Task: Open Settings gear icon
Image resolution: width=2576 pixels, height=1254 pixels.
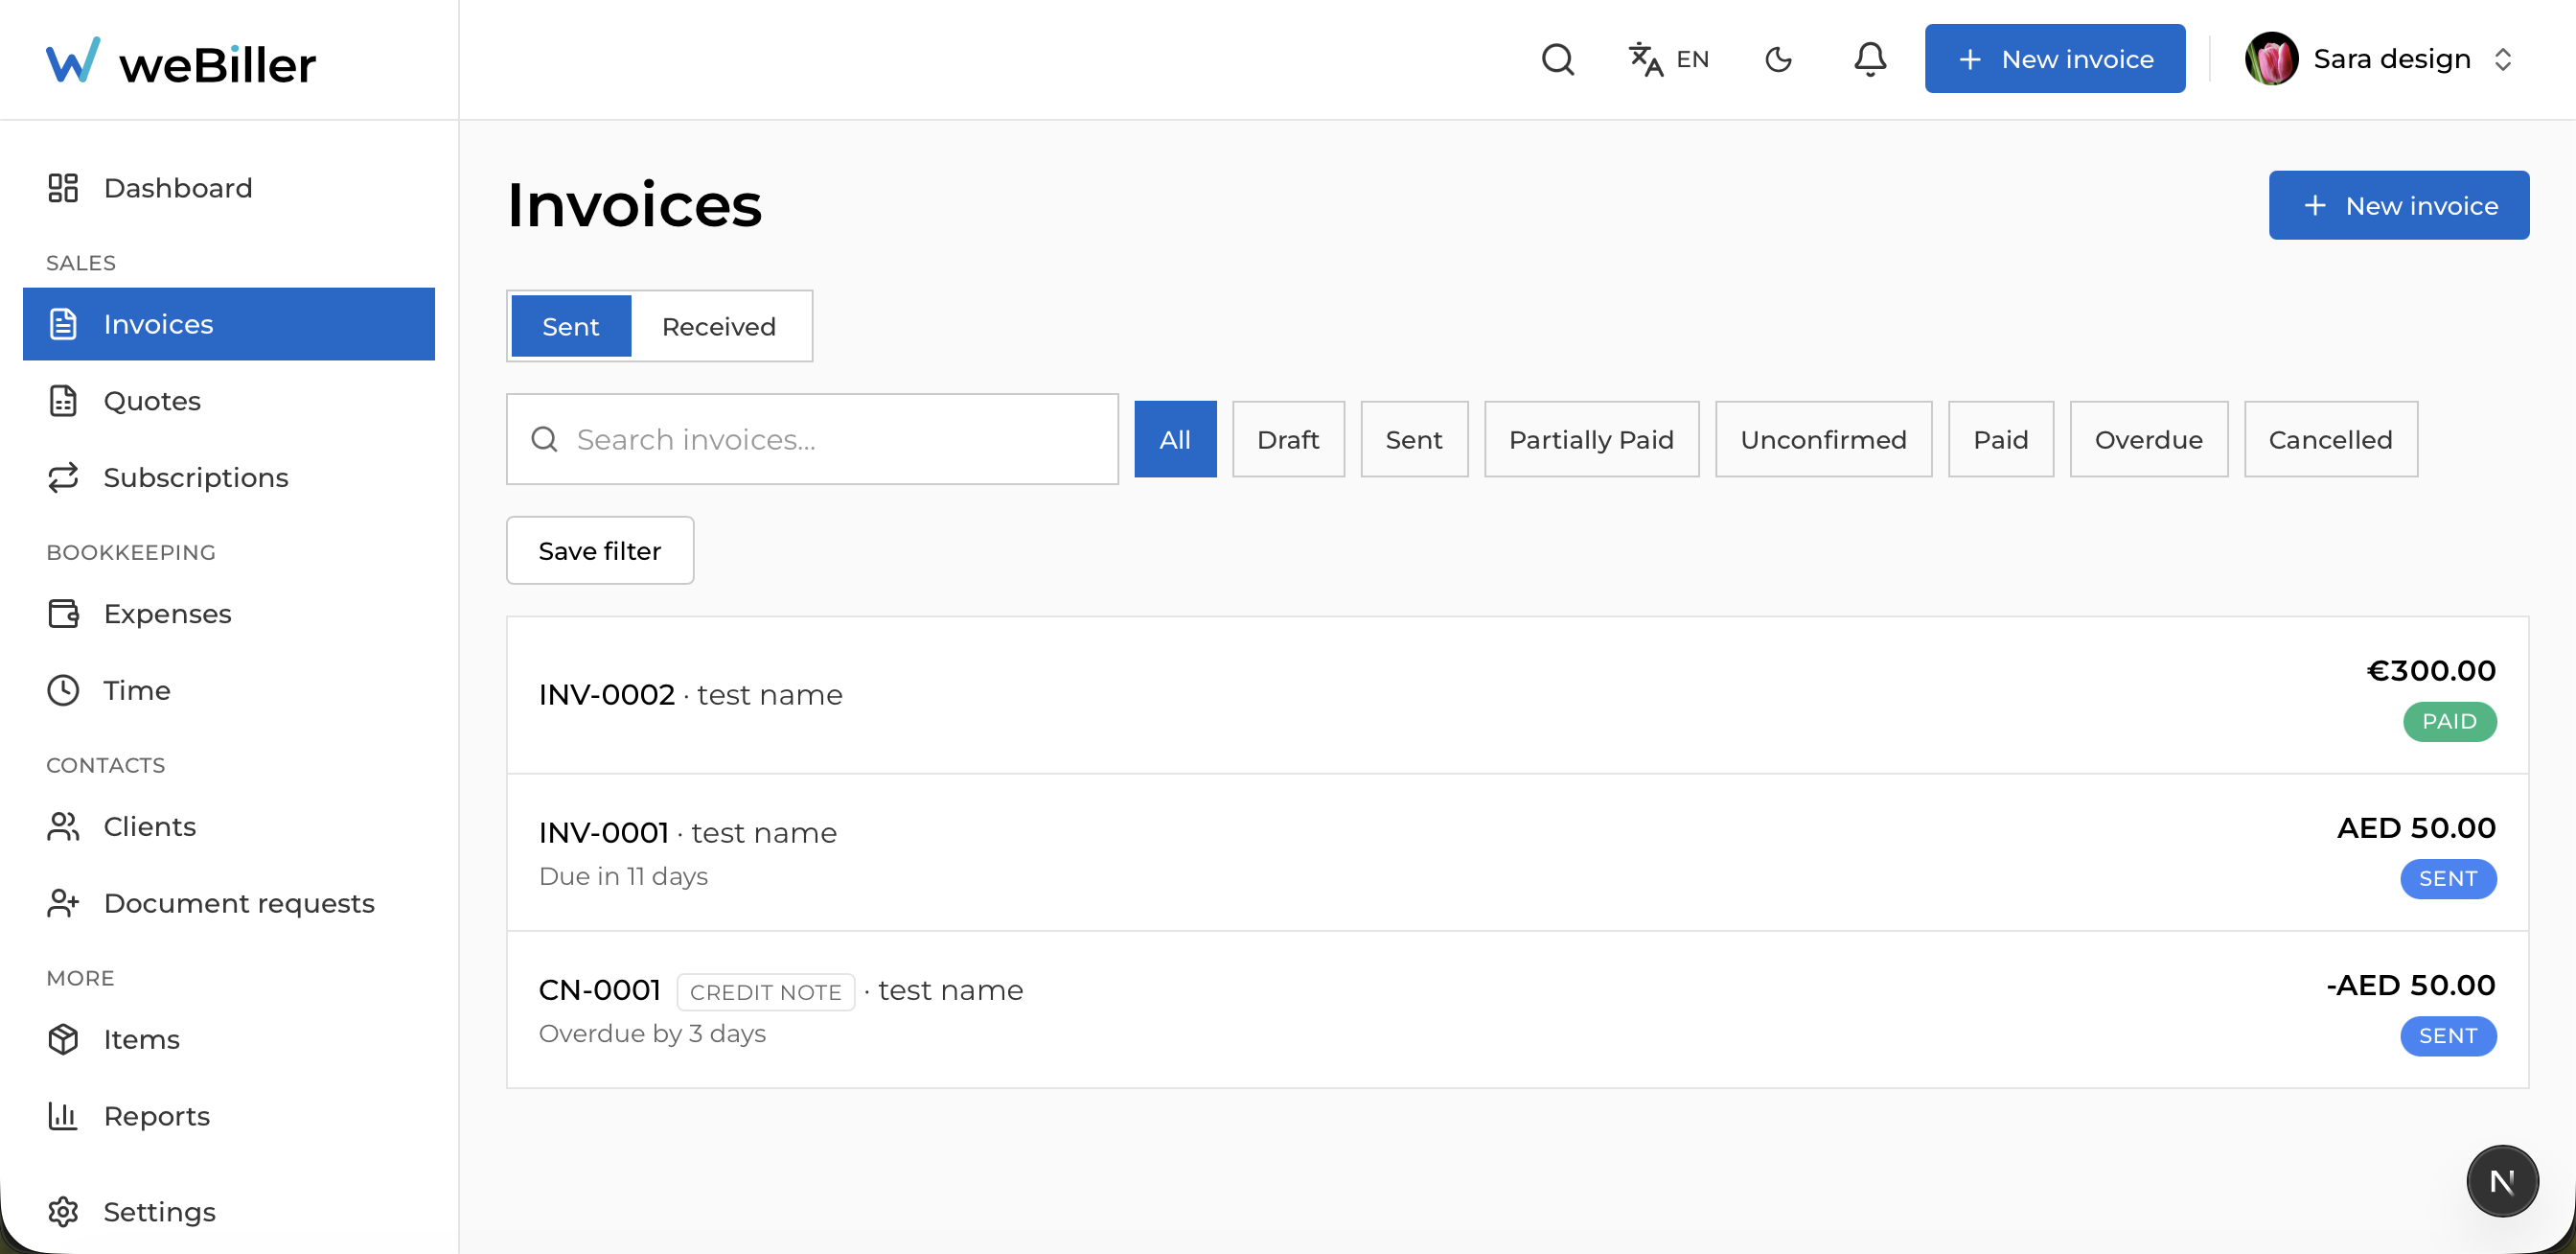Action: [63, 1211]
